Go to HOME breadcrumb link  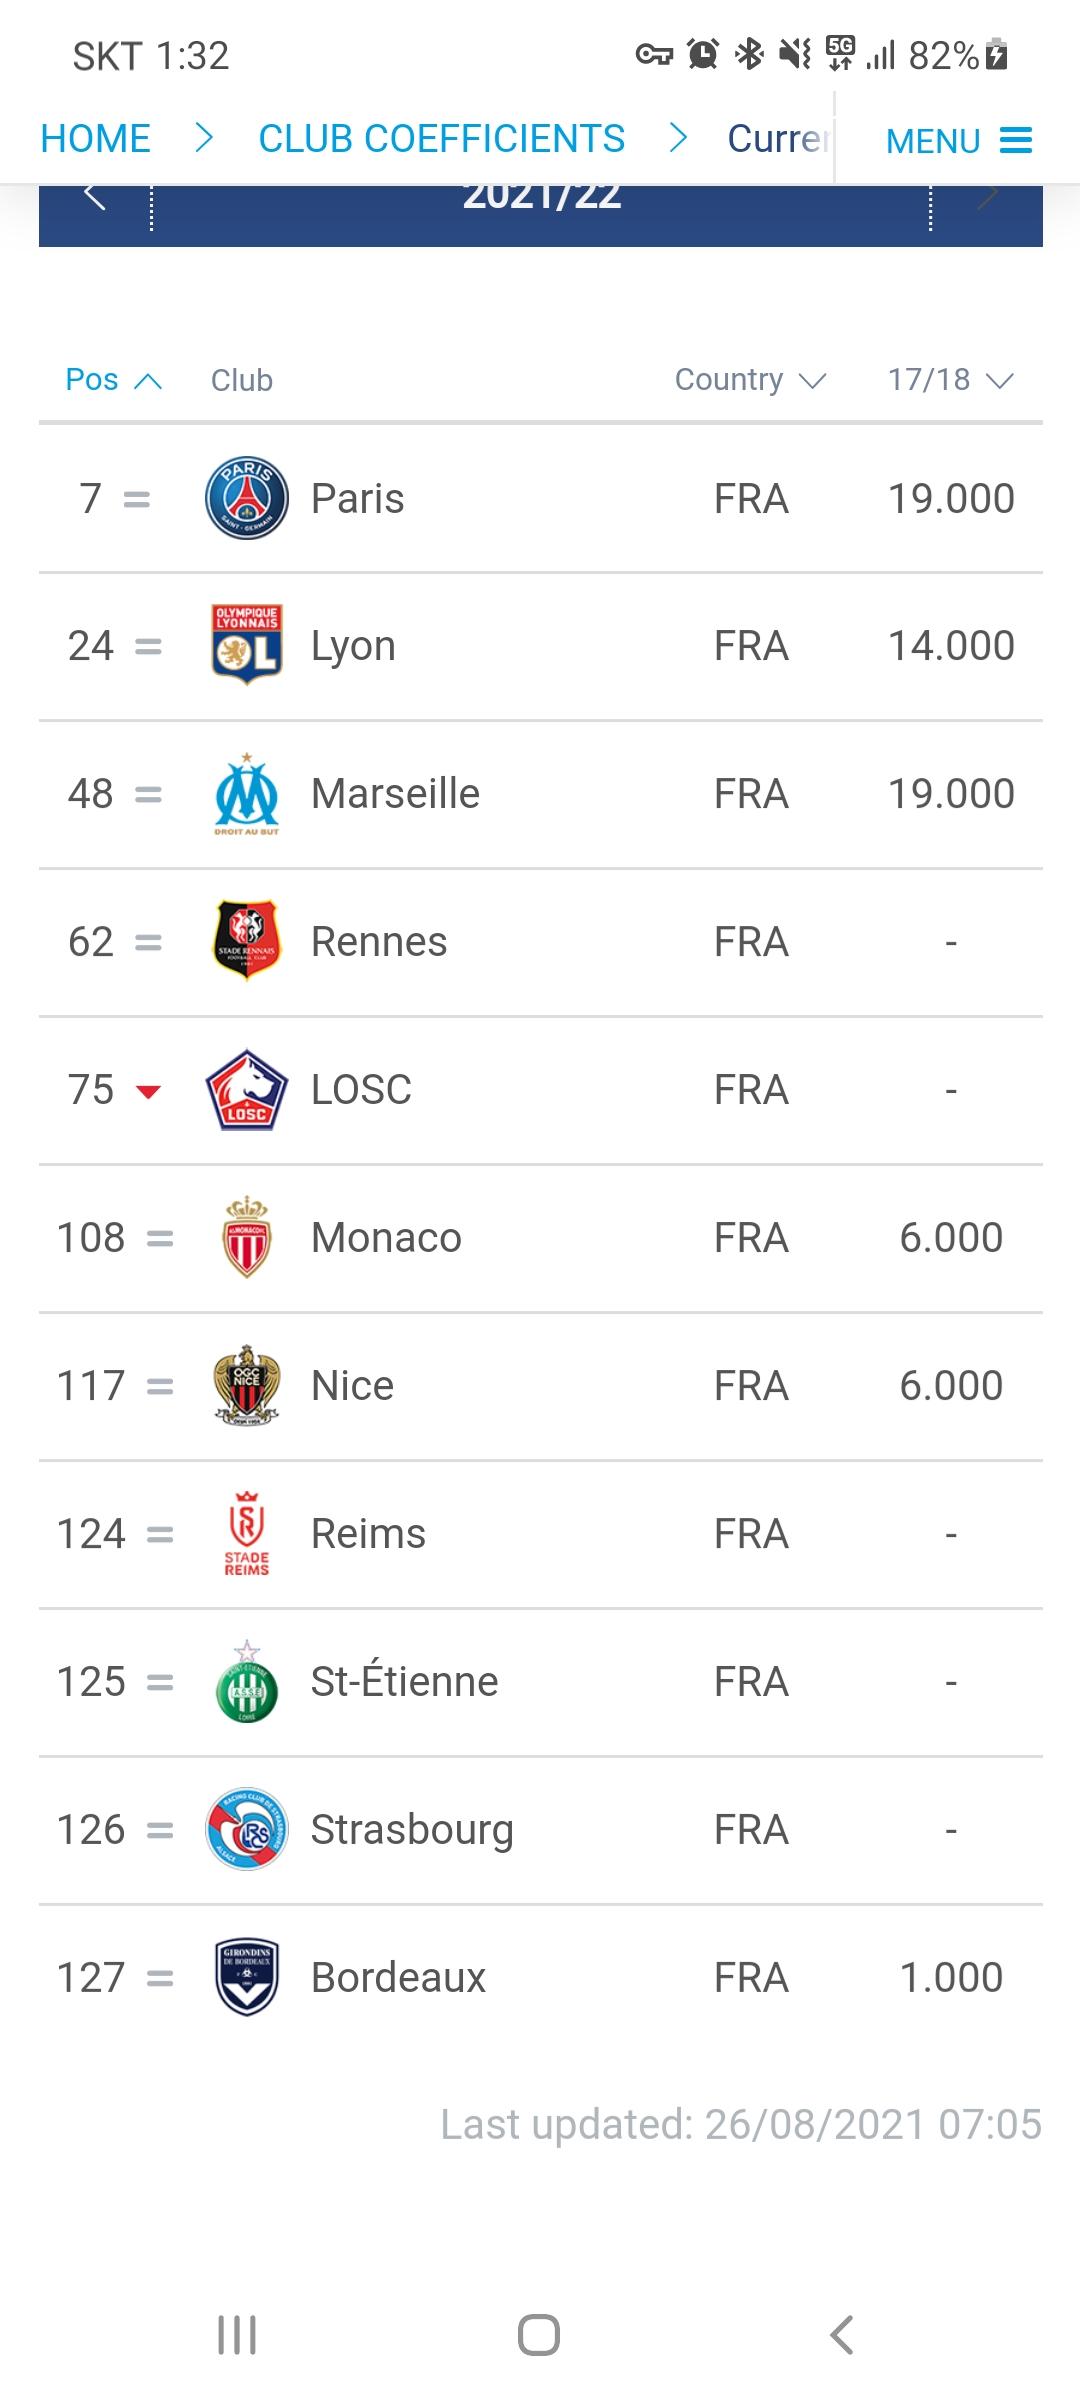[96, 139]
